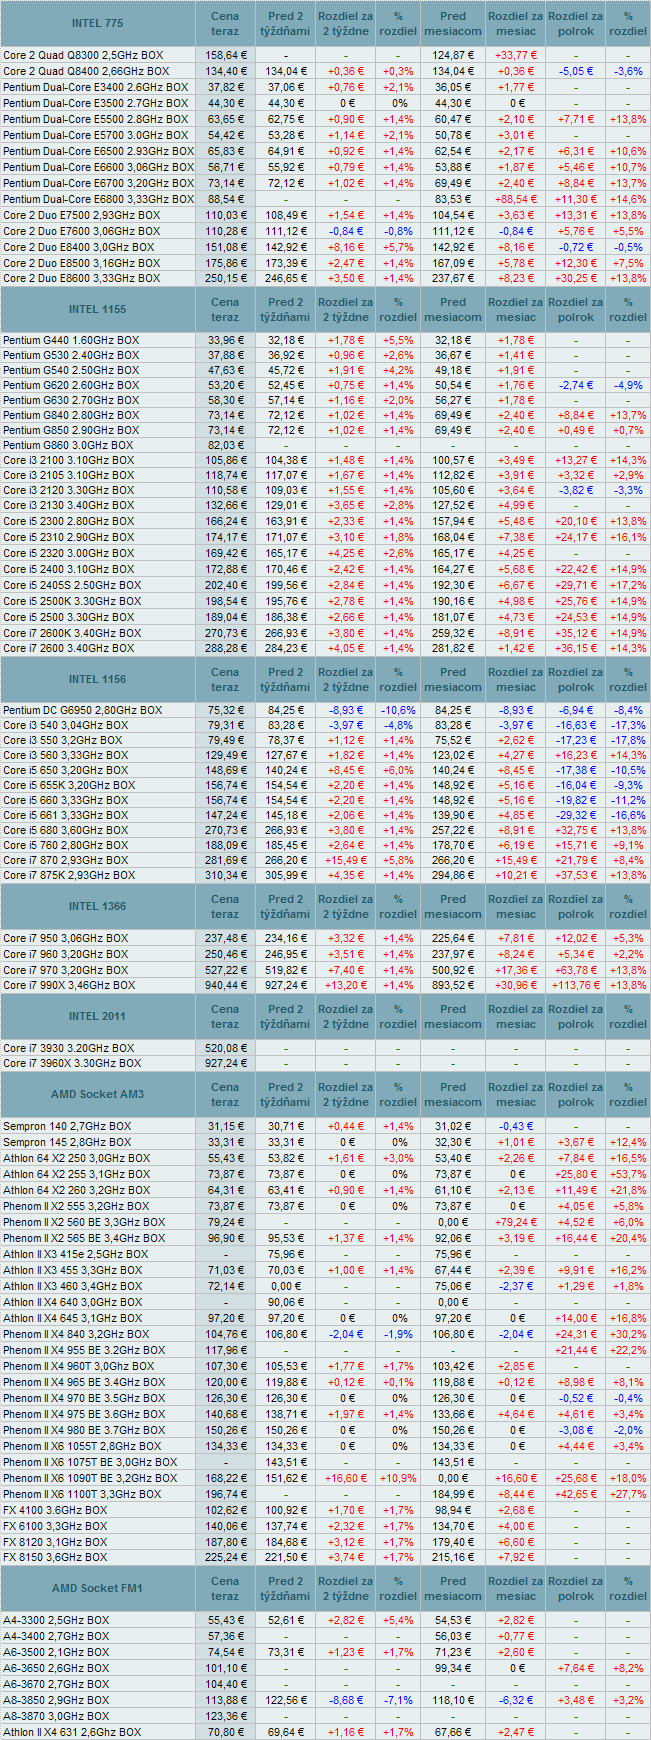Click Phenom II X2 560 BE 3,3GHz BOX name

84,1222
